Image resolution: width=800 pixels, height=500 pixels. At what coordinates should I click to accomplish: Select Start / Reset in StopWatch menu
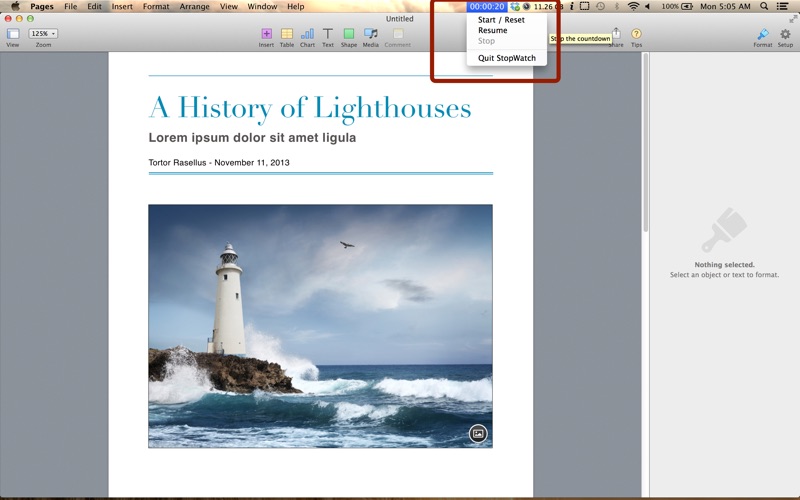coord(501,20)
